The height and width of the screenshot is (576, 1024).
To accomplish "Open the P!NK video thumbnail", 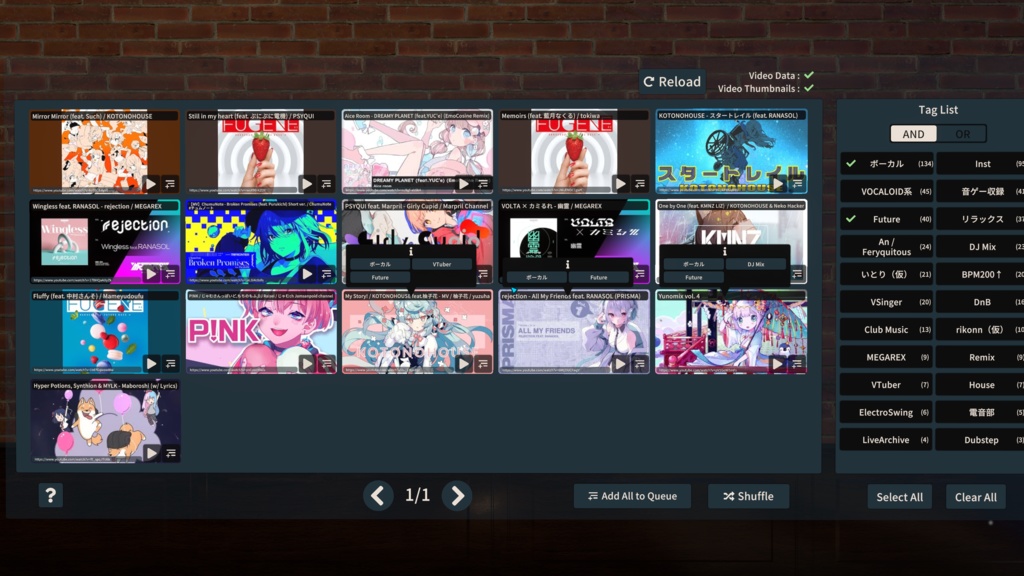I will (x=261, y=332).
